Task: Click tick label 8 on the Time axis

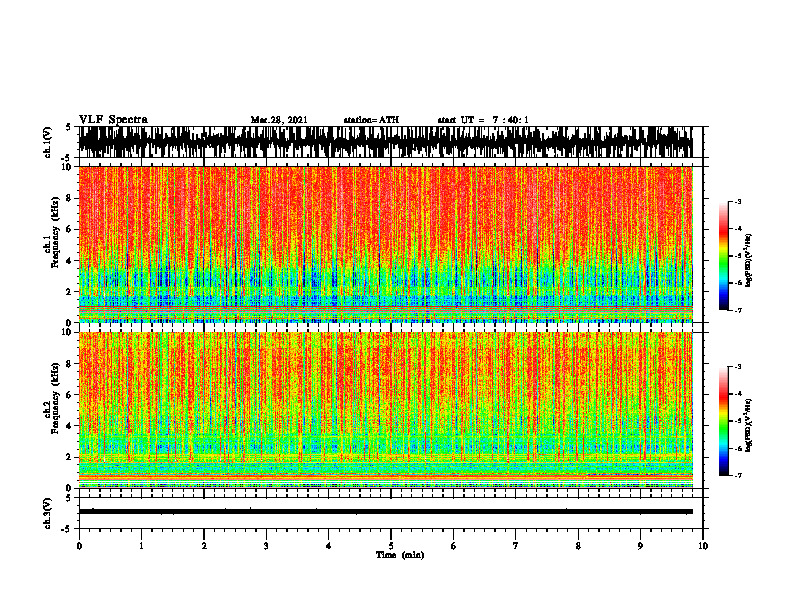Action: [578, 546]
